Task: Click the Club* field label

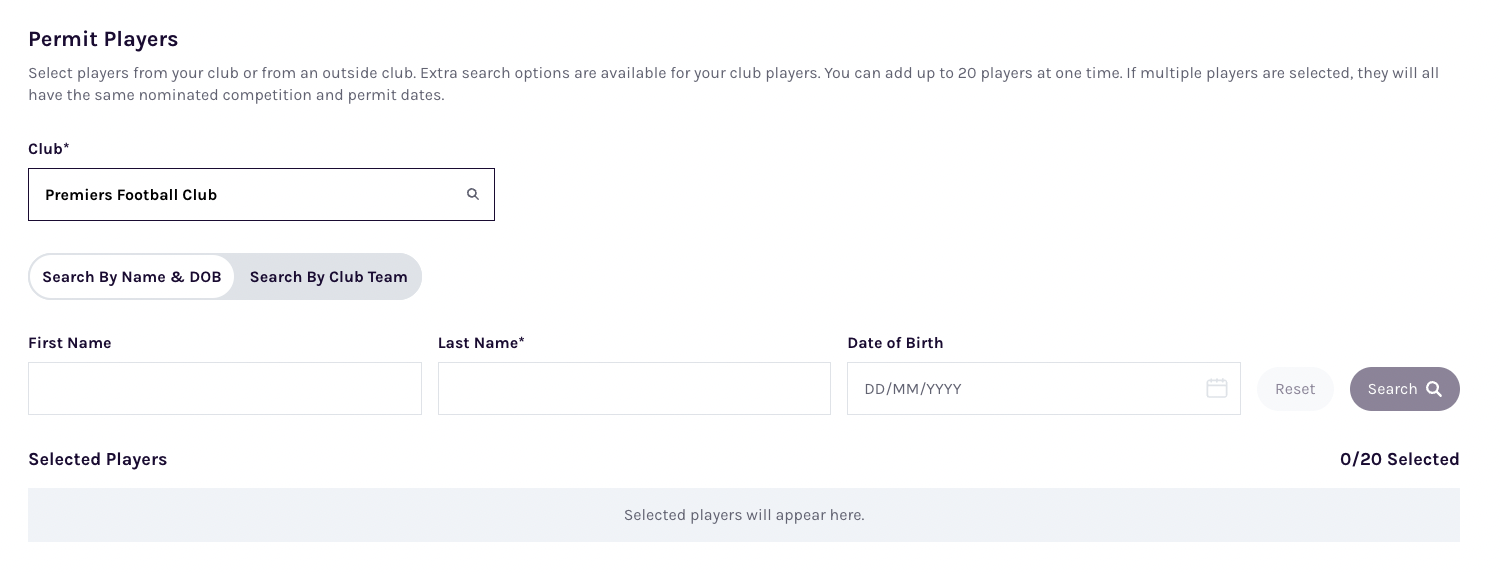Action: [49, 148]
